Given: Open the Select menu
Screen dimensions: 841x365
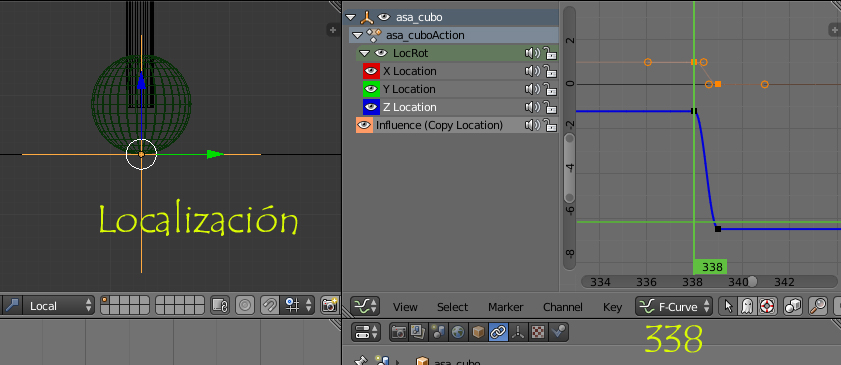Looking at the screenshot, I should coord(452,307).
